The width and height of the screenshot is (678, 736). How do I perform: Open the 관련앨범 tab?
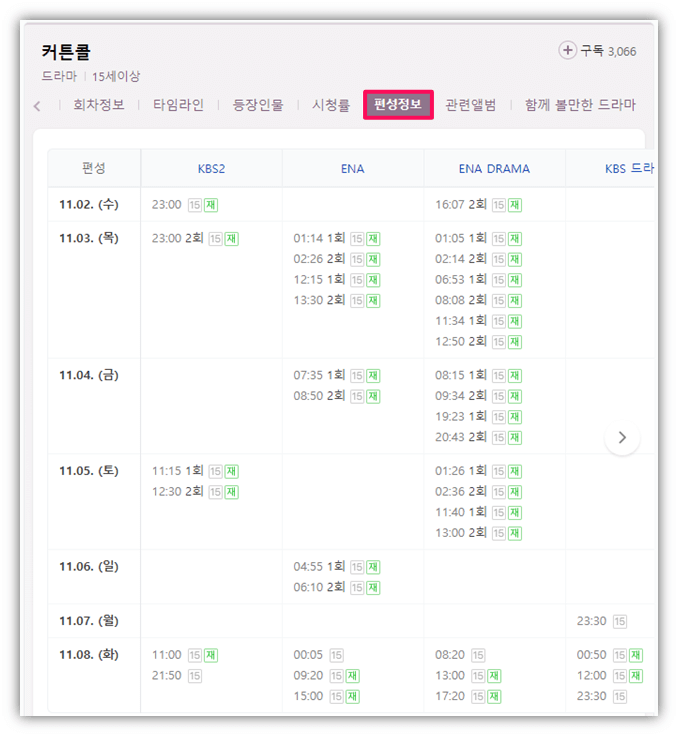470,105
